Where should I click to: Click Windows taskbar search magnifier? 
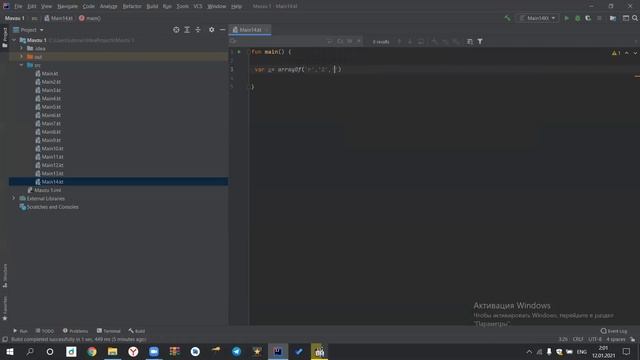pos(30,351)
